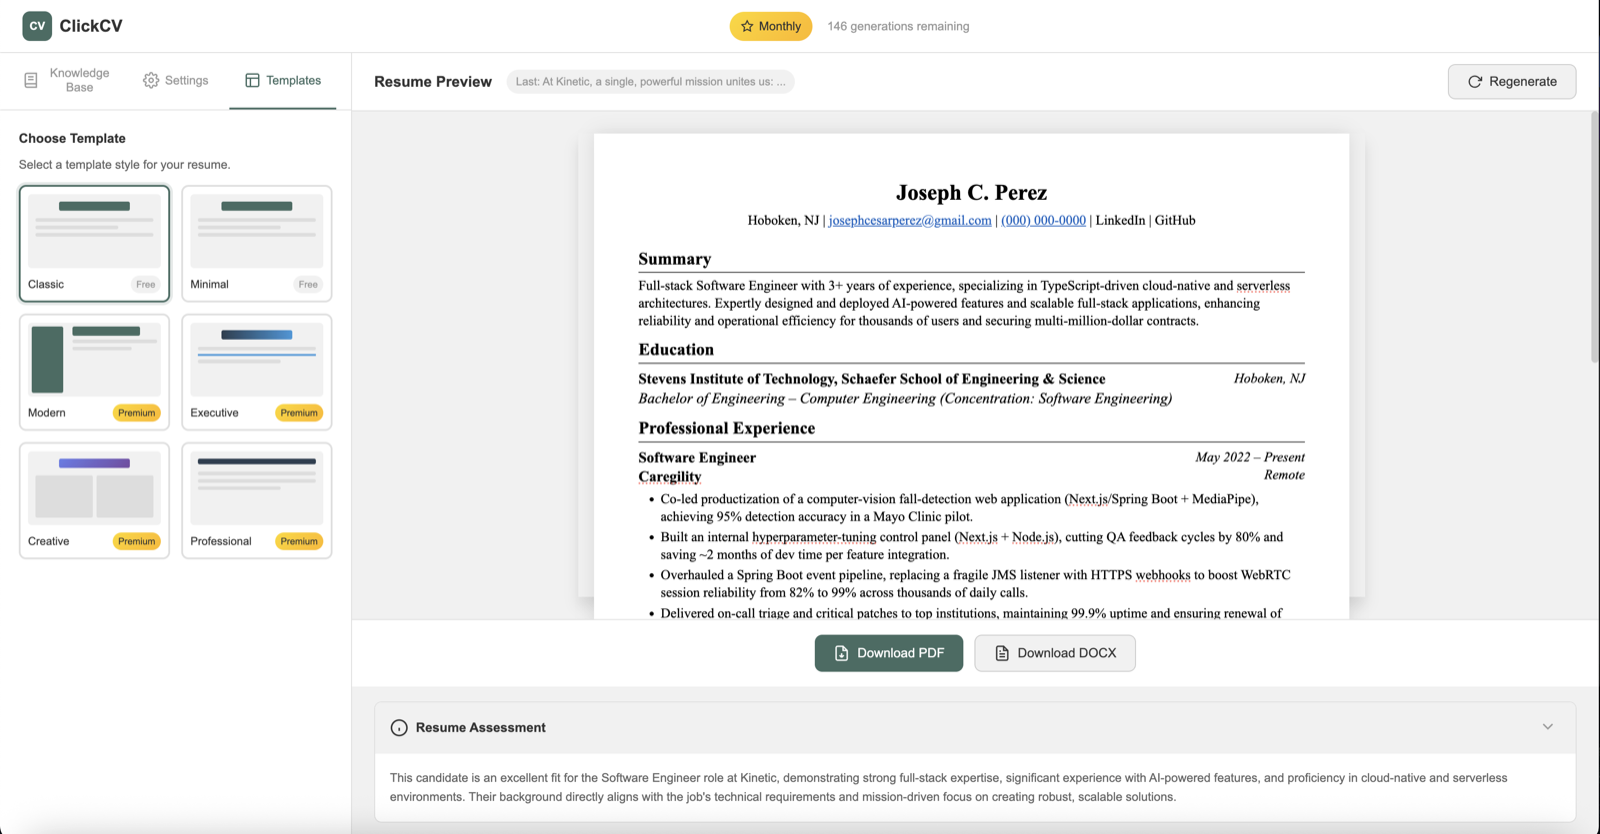Screen dimensions: 1600x834
Task: Click the Regenerate button
Action: 1512,82
